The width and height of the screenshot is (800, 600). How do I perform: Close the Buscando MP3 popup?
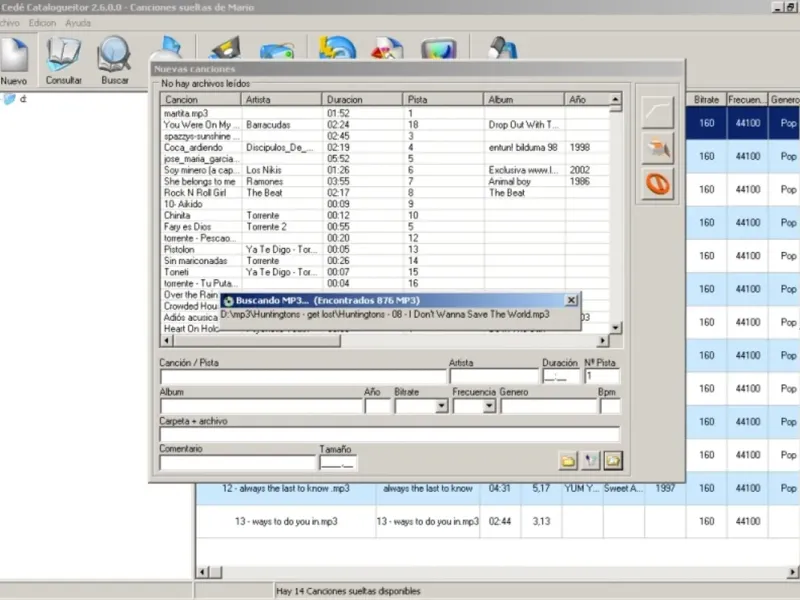571,300
